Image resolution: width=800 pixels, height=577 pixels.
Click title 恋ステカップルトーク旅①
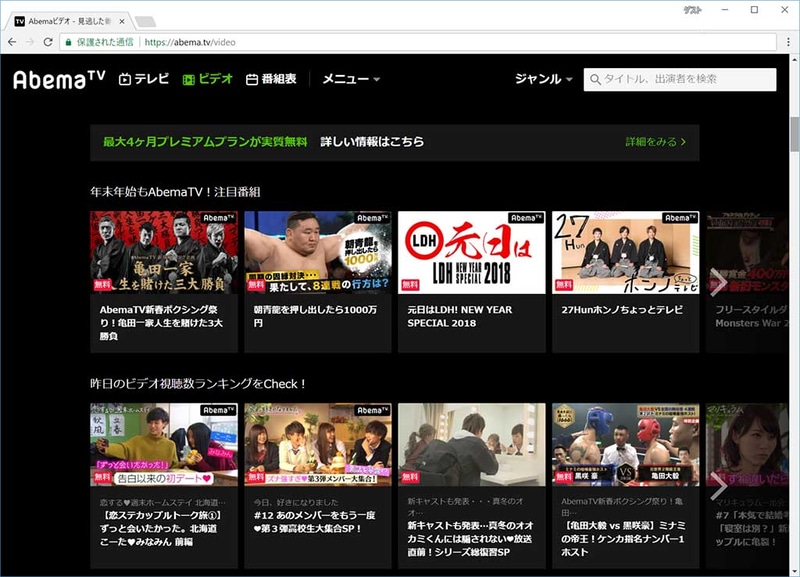pos(161,529)
